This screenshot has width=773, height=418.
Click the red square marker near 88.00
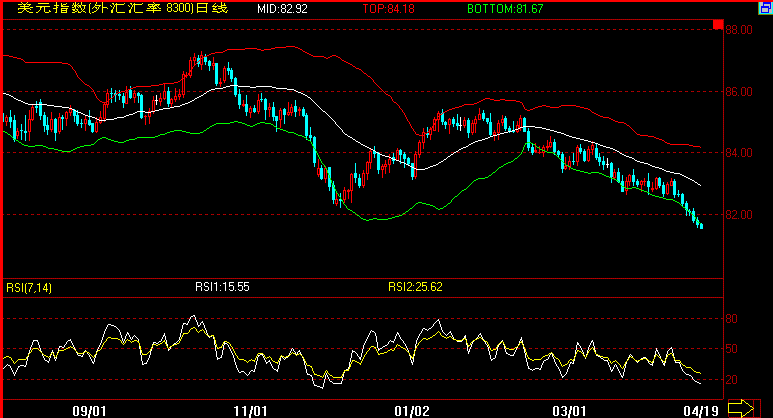(718, 25)
